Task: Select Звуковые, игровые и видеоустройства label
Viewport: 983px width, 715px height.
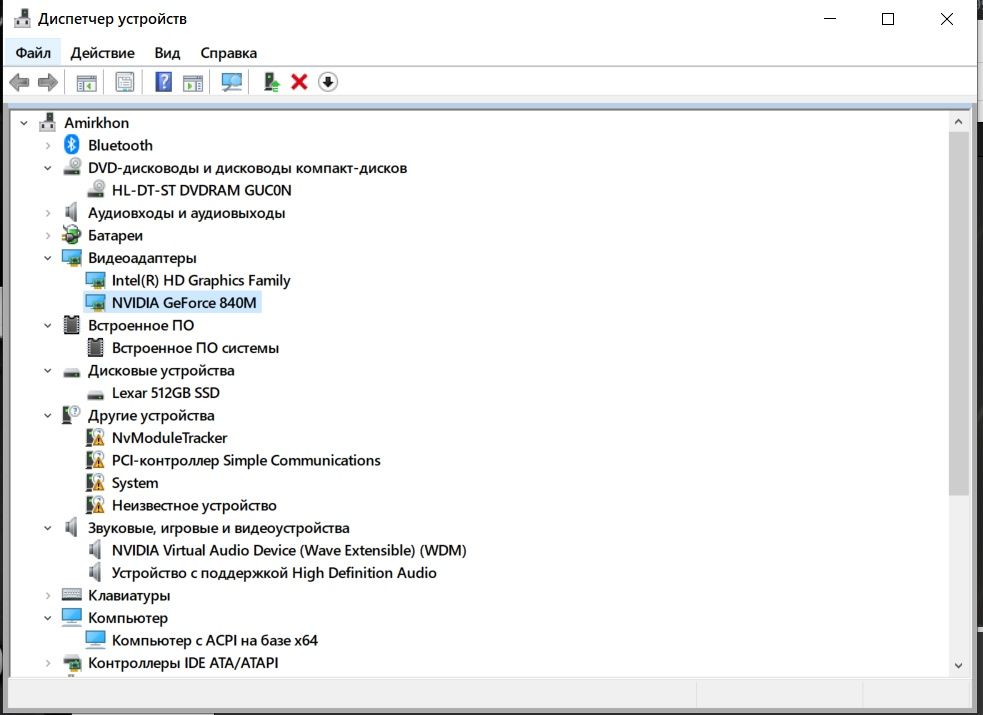Action: 219,528
